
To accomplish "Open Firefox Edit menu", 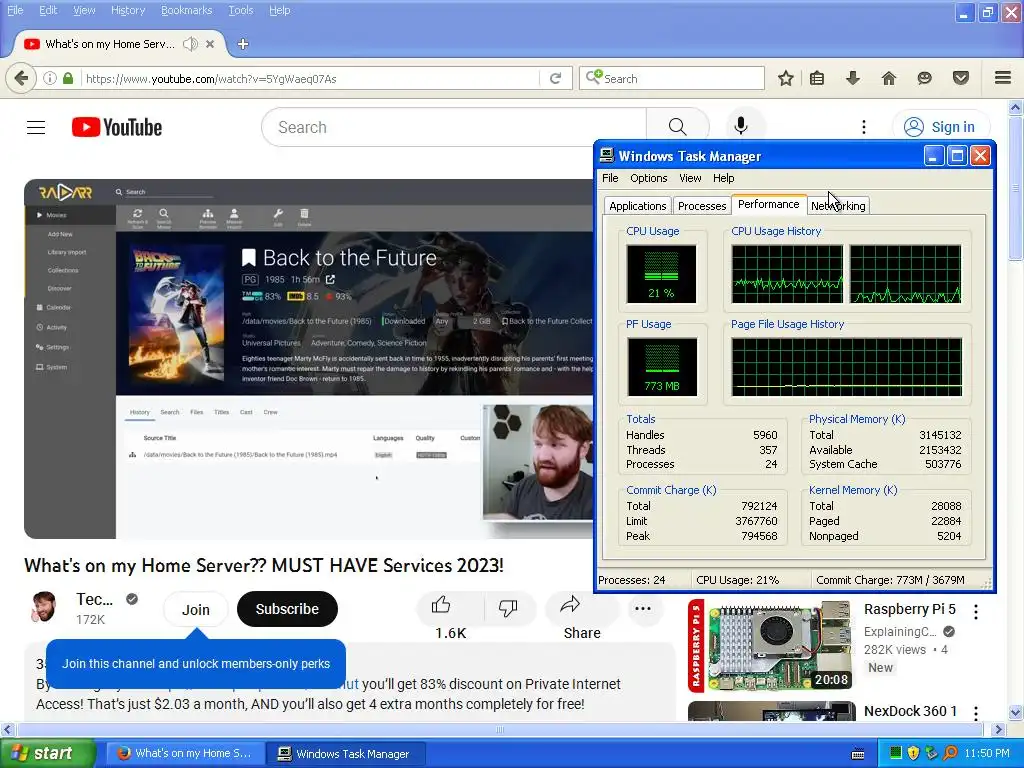I will pos(48,10).
